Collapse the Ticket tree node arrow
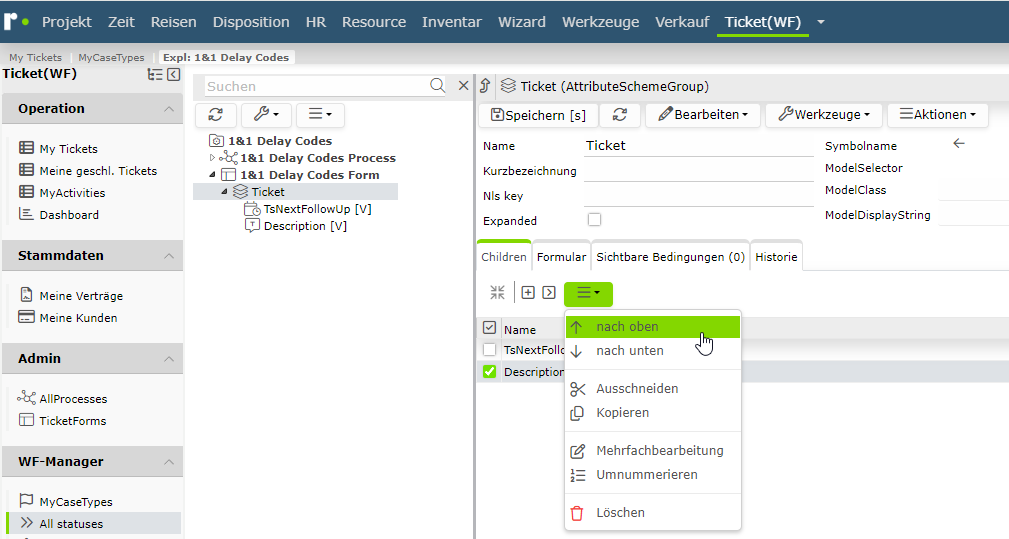Screen dimensions: 1009x539 (225, 192)
